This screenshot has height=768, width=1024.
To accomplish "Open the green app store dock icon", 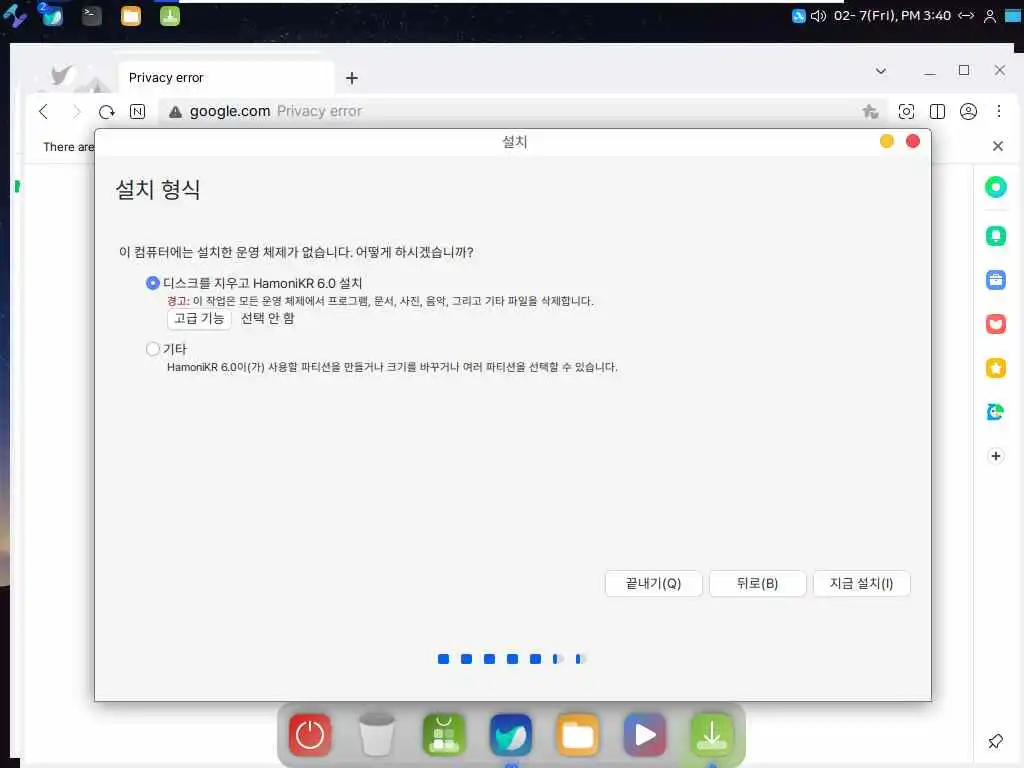I will pyautogui.click(x=444, y=735).
